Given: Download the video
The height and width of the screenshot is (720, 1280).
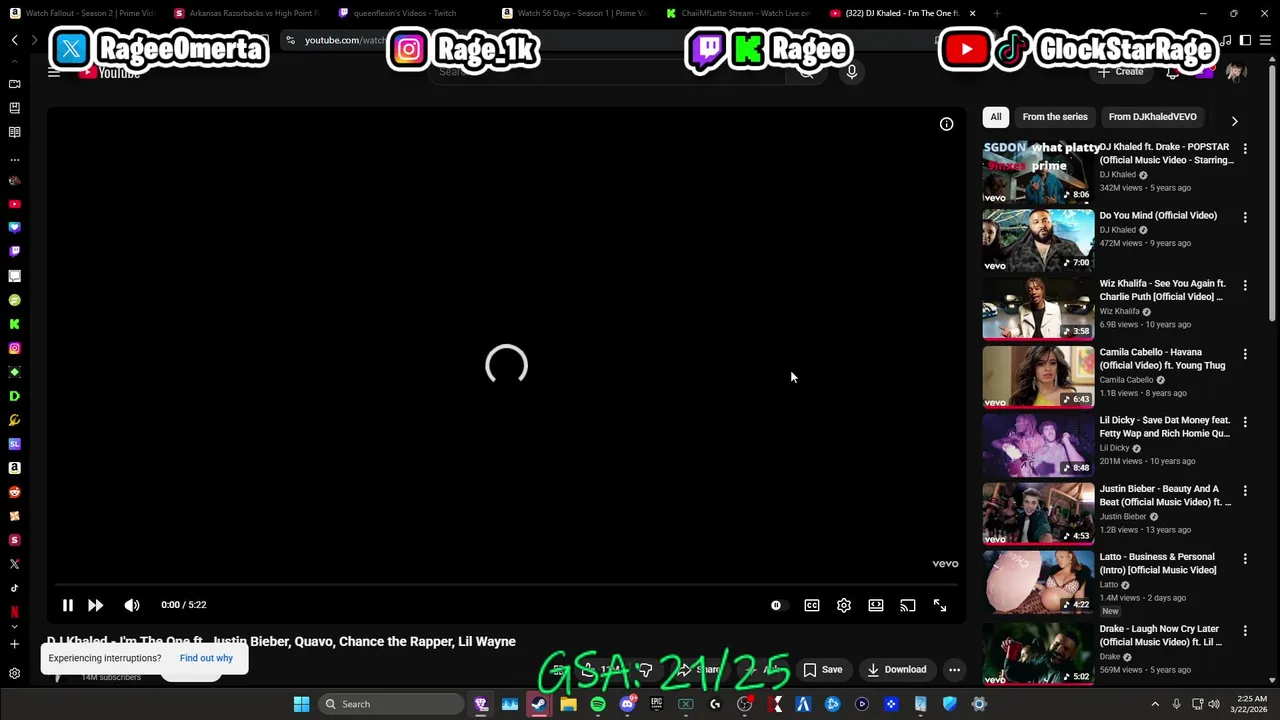Looking at the screenshot, I should [897, 670].
